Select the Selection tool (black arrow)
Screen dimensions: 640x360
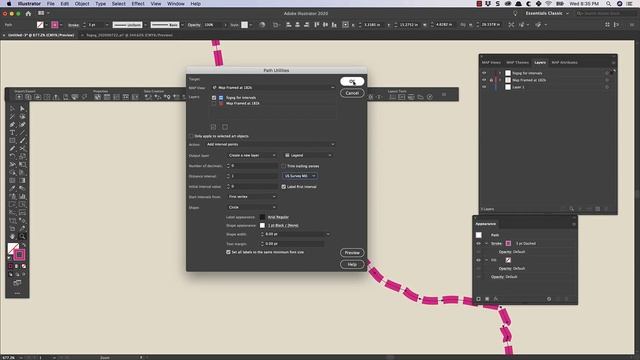(12, 109)
